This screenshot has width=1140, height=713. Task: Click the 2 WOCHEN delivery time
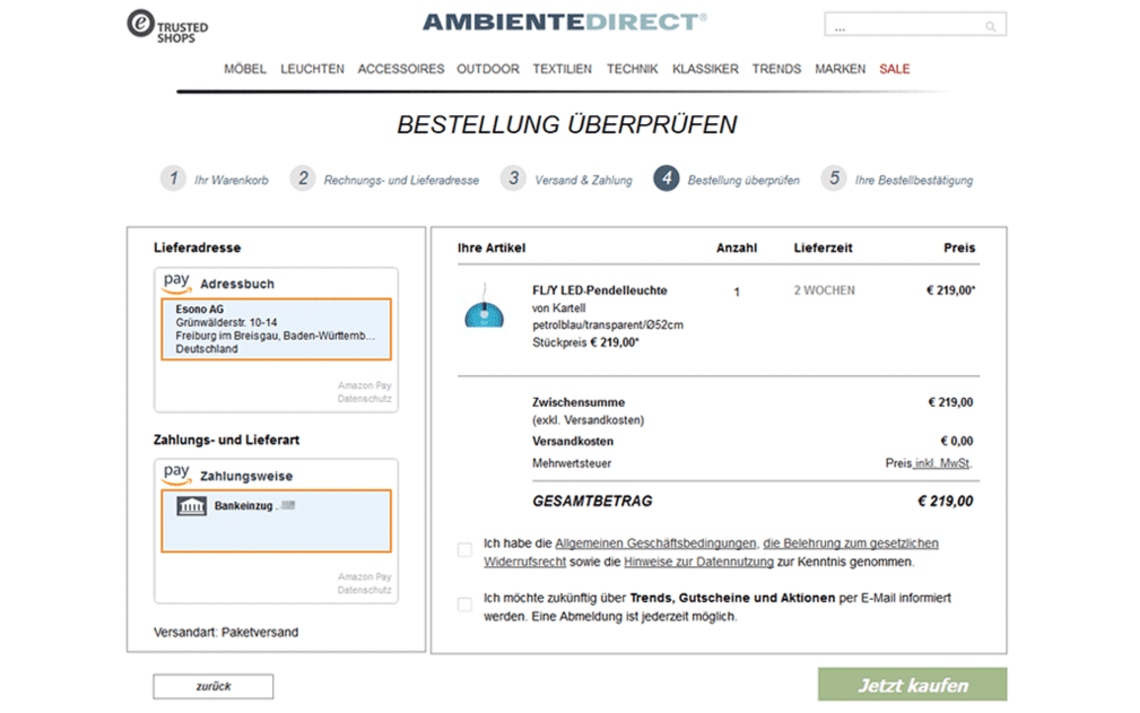click(824, 290)
